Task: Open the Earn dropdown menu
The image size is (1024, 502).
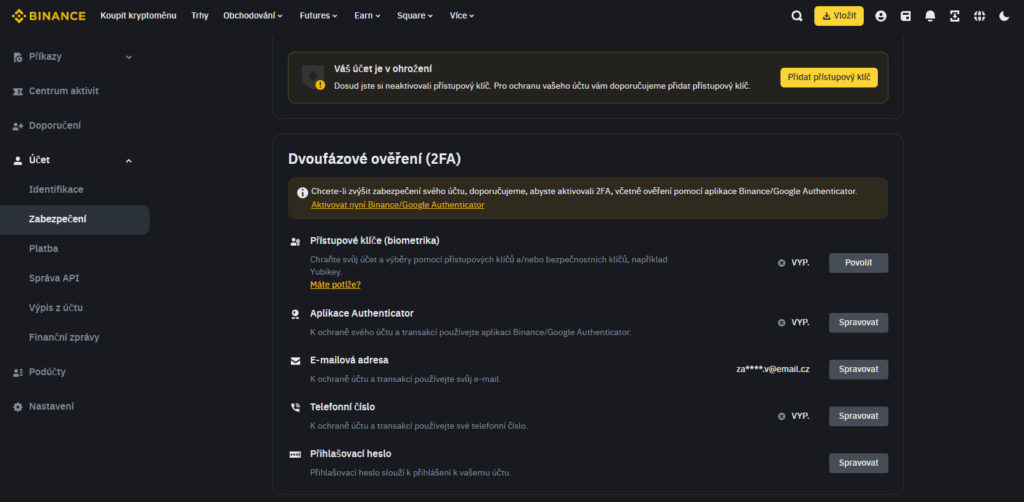Action: [368, 16]
